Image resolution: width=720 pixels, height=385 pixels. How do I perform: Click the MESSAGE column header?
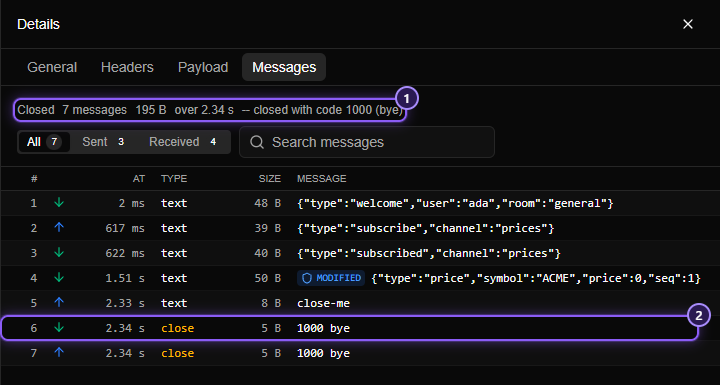321,179
